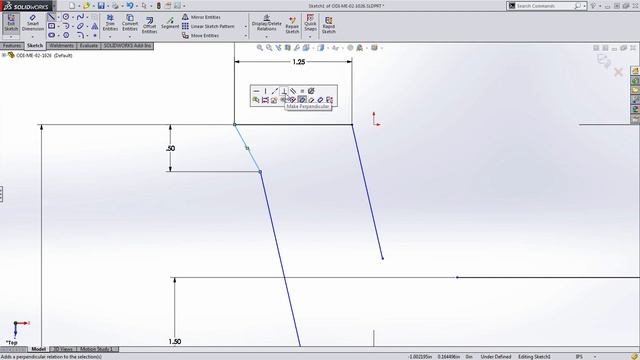Click the Segment tool
Screen dimensions: 640x360
tap(170, 23)
